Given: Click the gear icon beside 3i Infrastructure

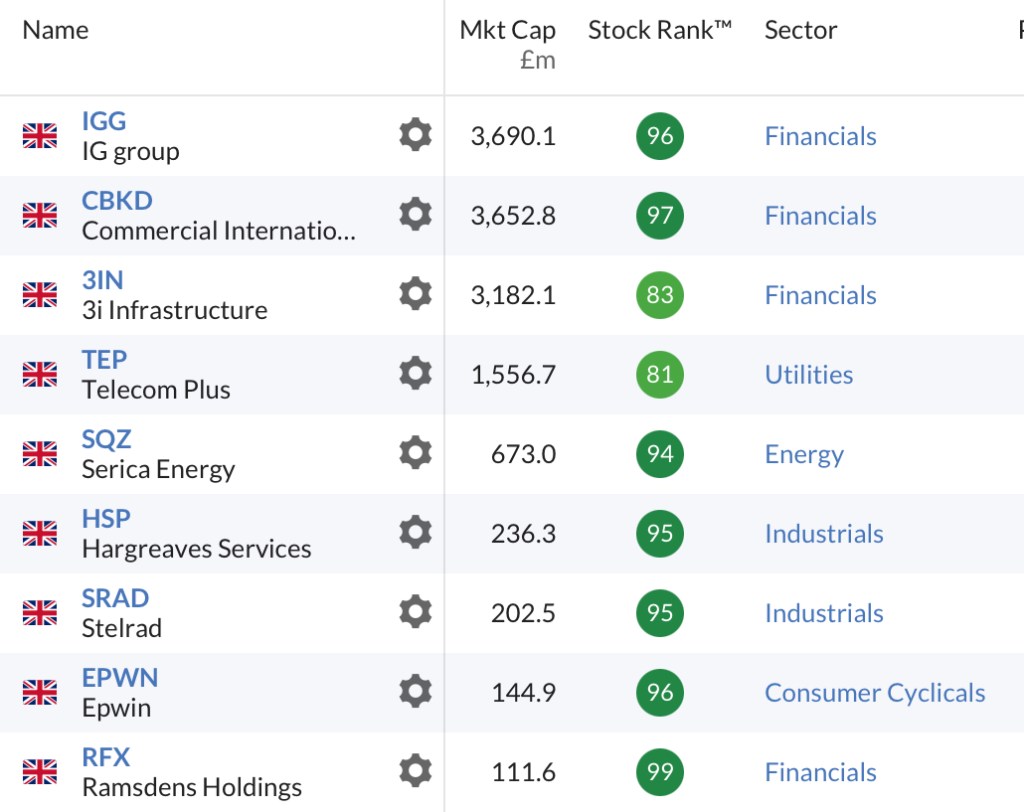Looking at the screenshot, I should click(415, 294).
